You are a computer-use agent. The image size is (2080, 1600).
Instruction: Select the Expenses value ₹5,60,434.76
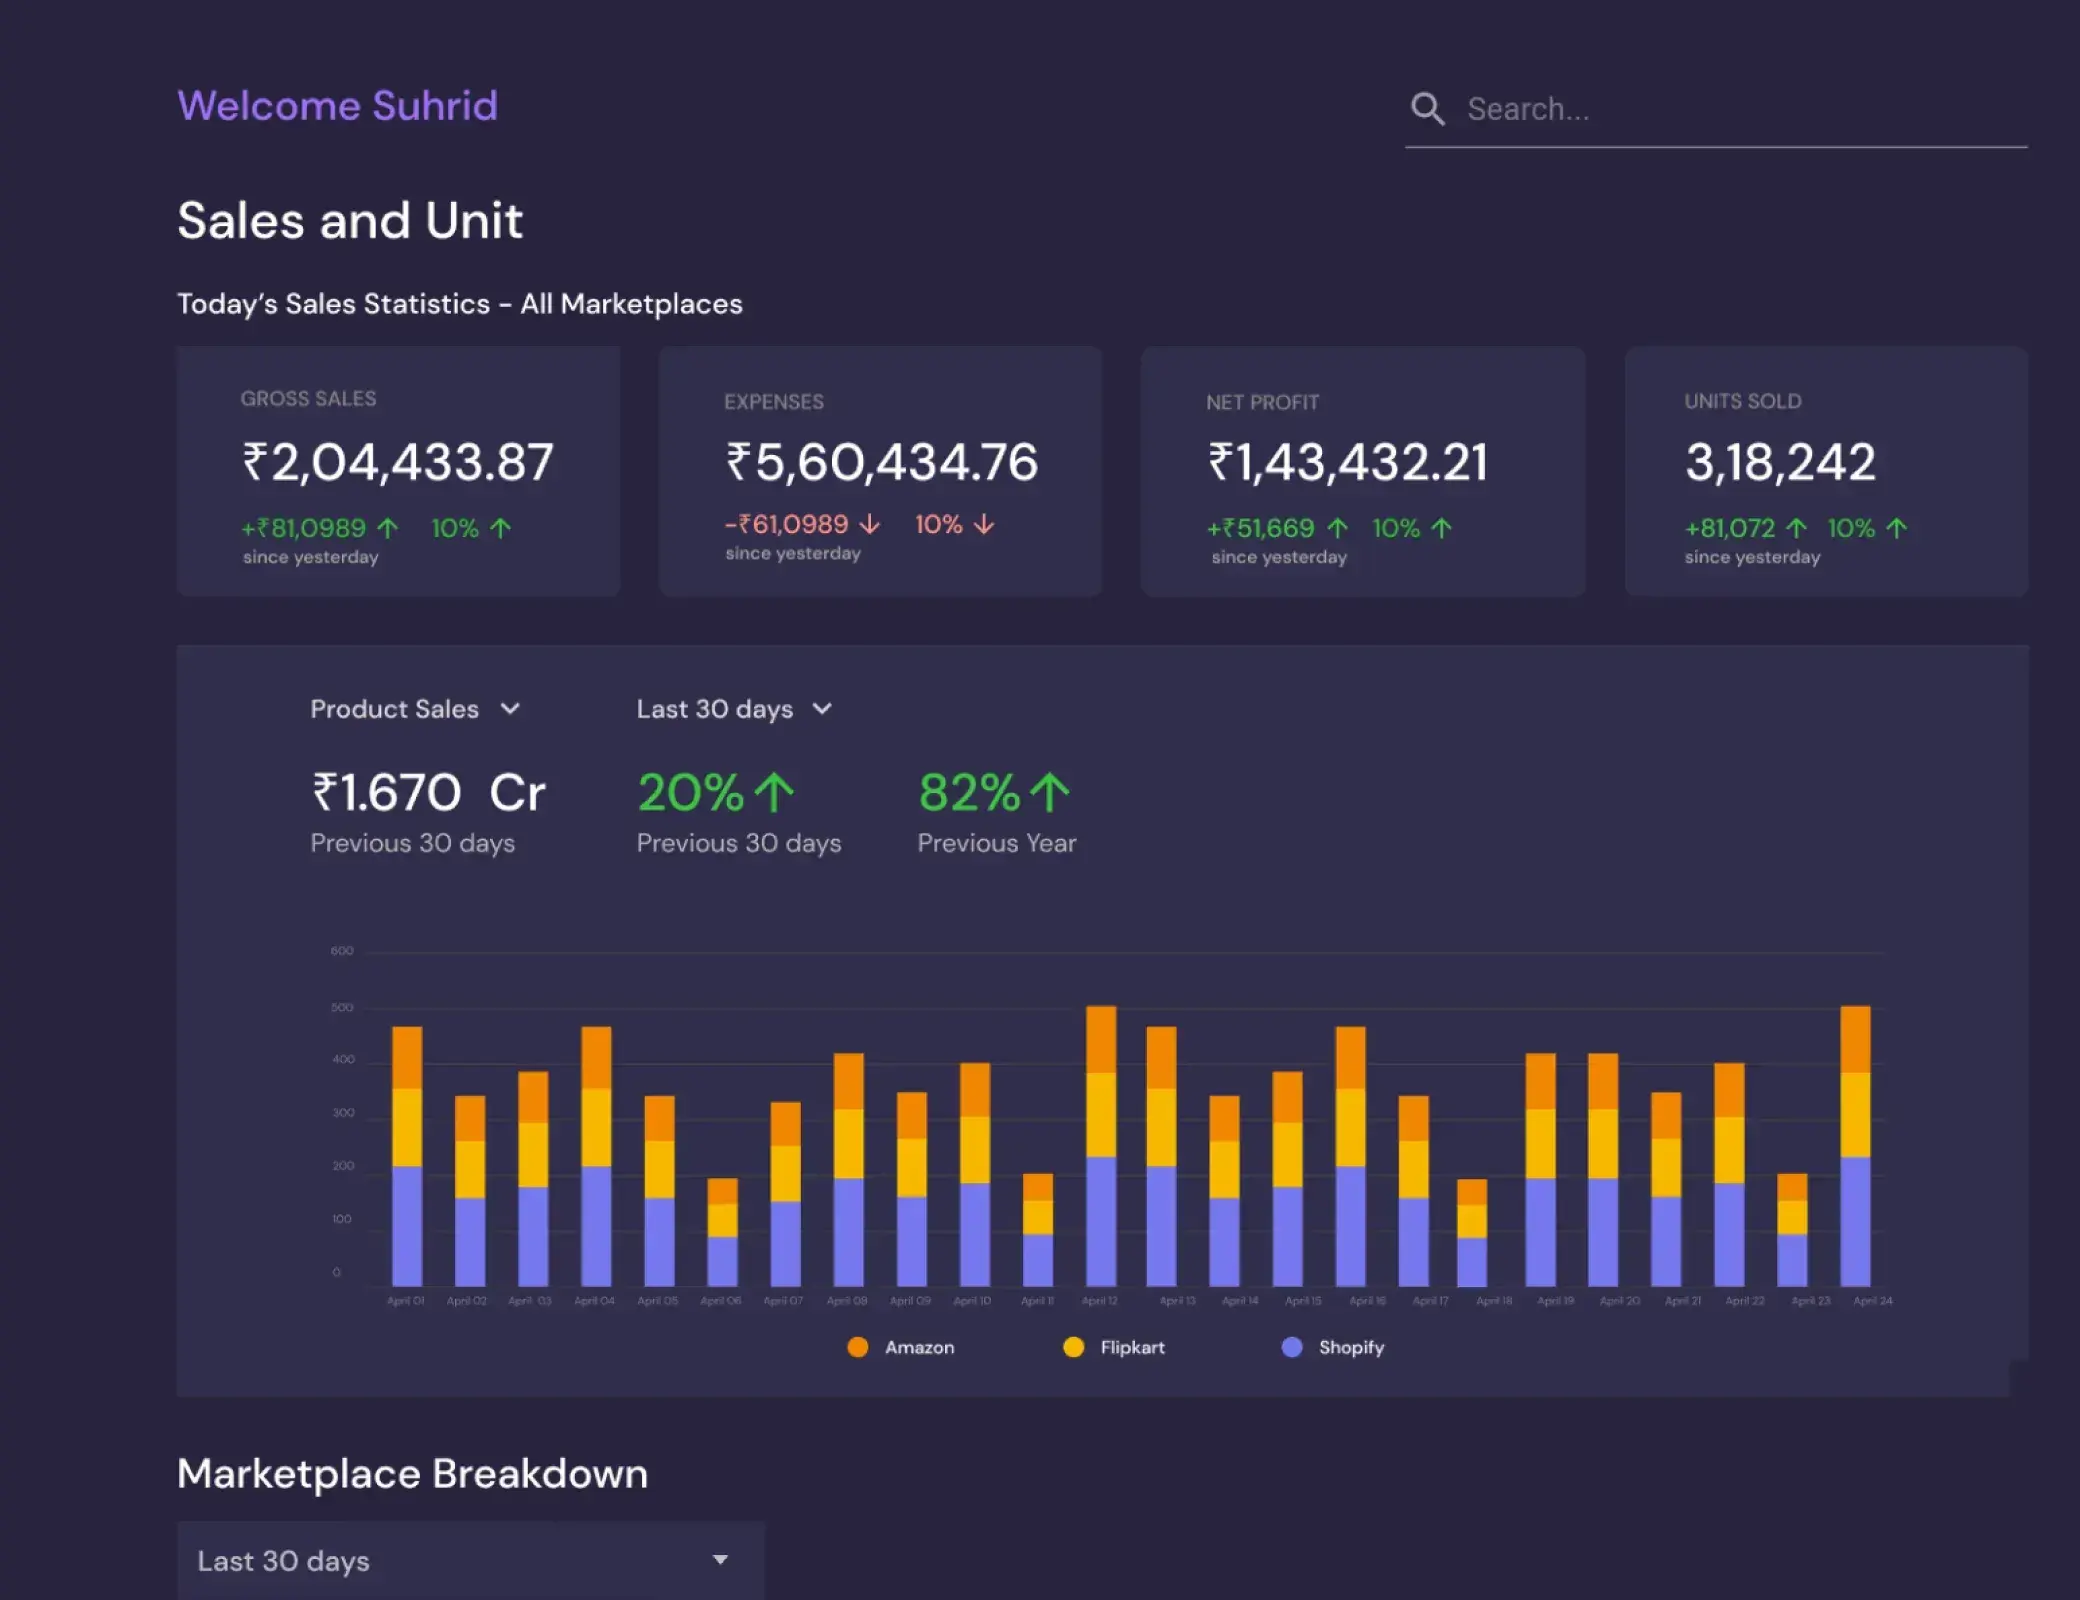(882, 462)
